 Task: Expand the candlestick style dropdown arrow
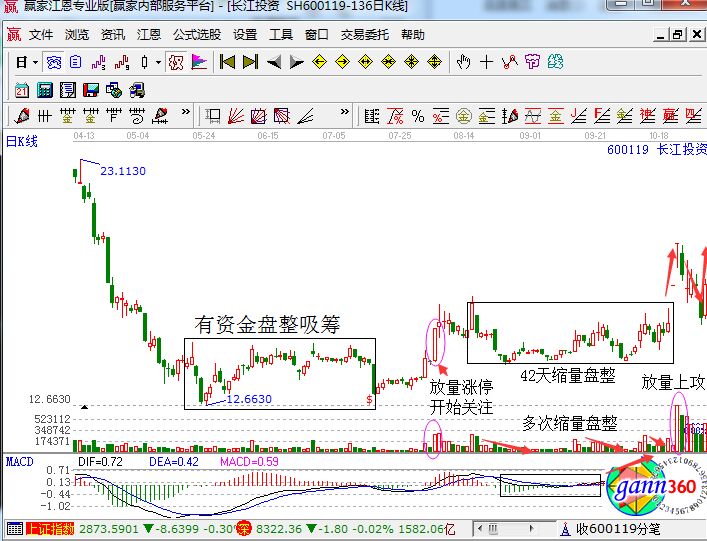pyautogui.click(x=156, y=62)
